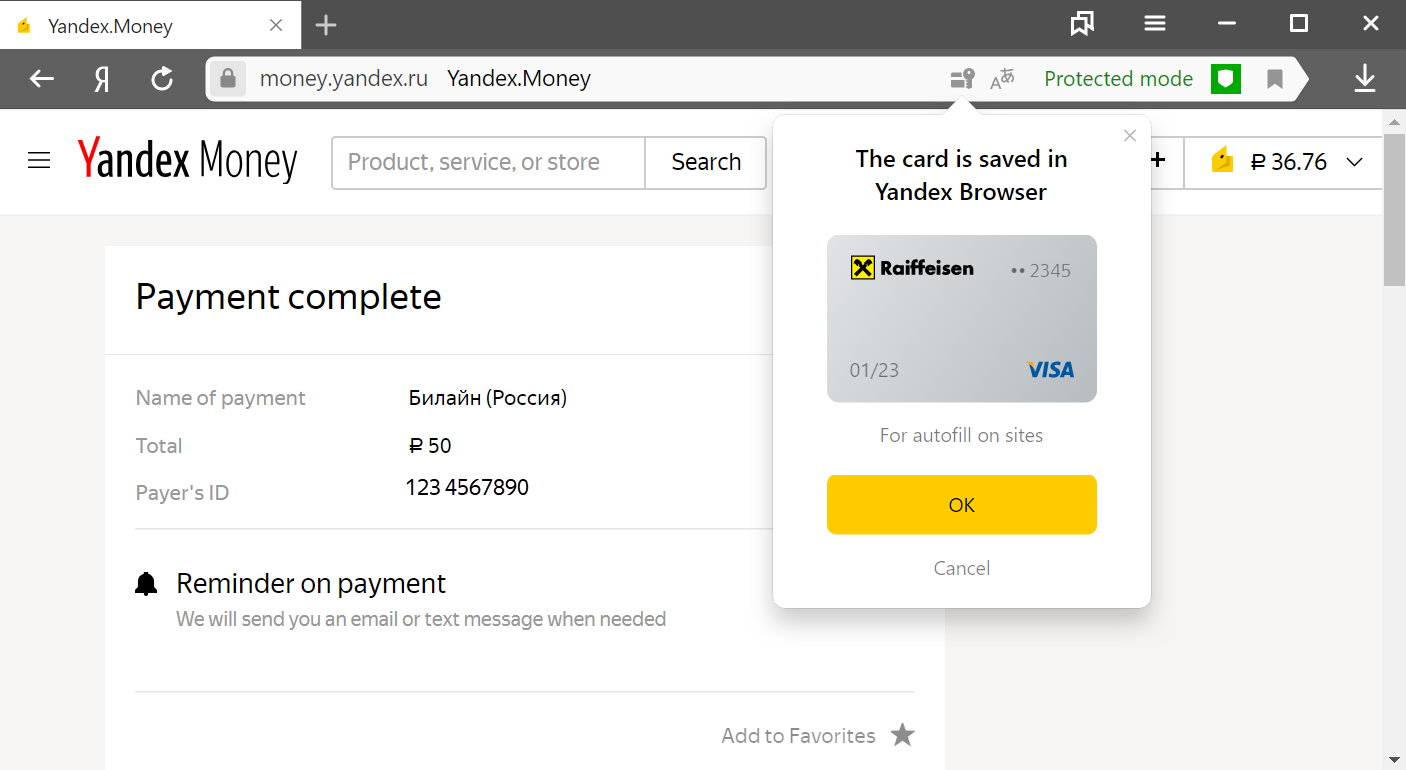Image resolution: width=1406 pixels, height=770 pixels.
Task: Toggle Add to Favorites star
Action: point(903,735)
